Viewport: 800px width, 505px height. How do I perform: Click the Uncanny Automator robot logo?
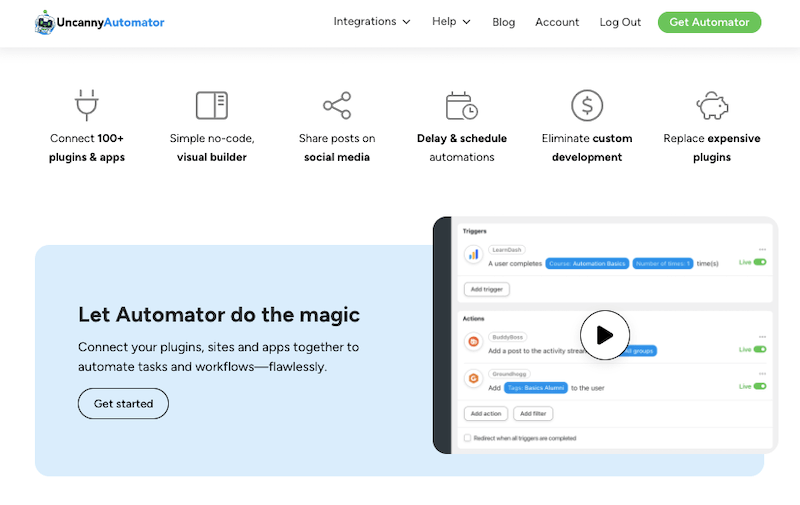click(x=44, y=22)
